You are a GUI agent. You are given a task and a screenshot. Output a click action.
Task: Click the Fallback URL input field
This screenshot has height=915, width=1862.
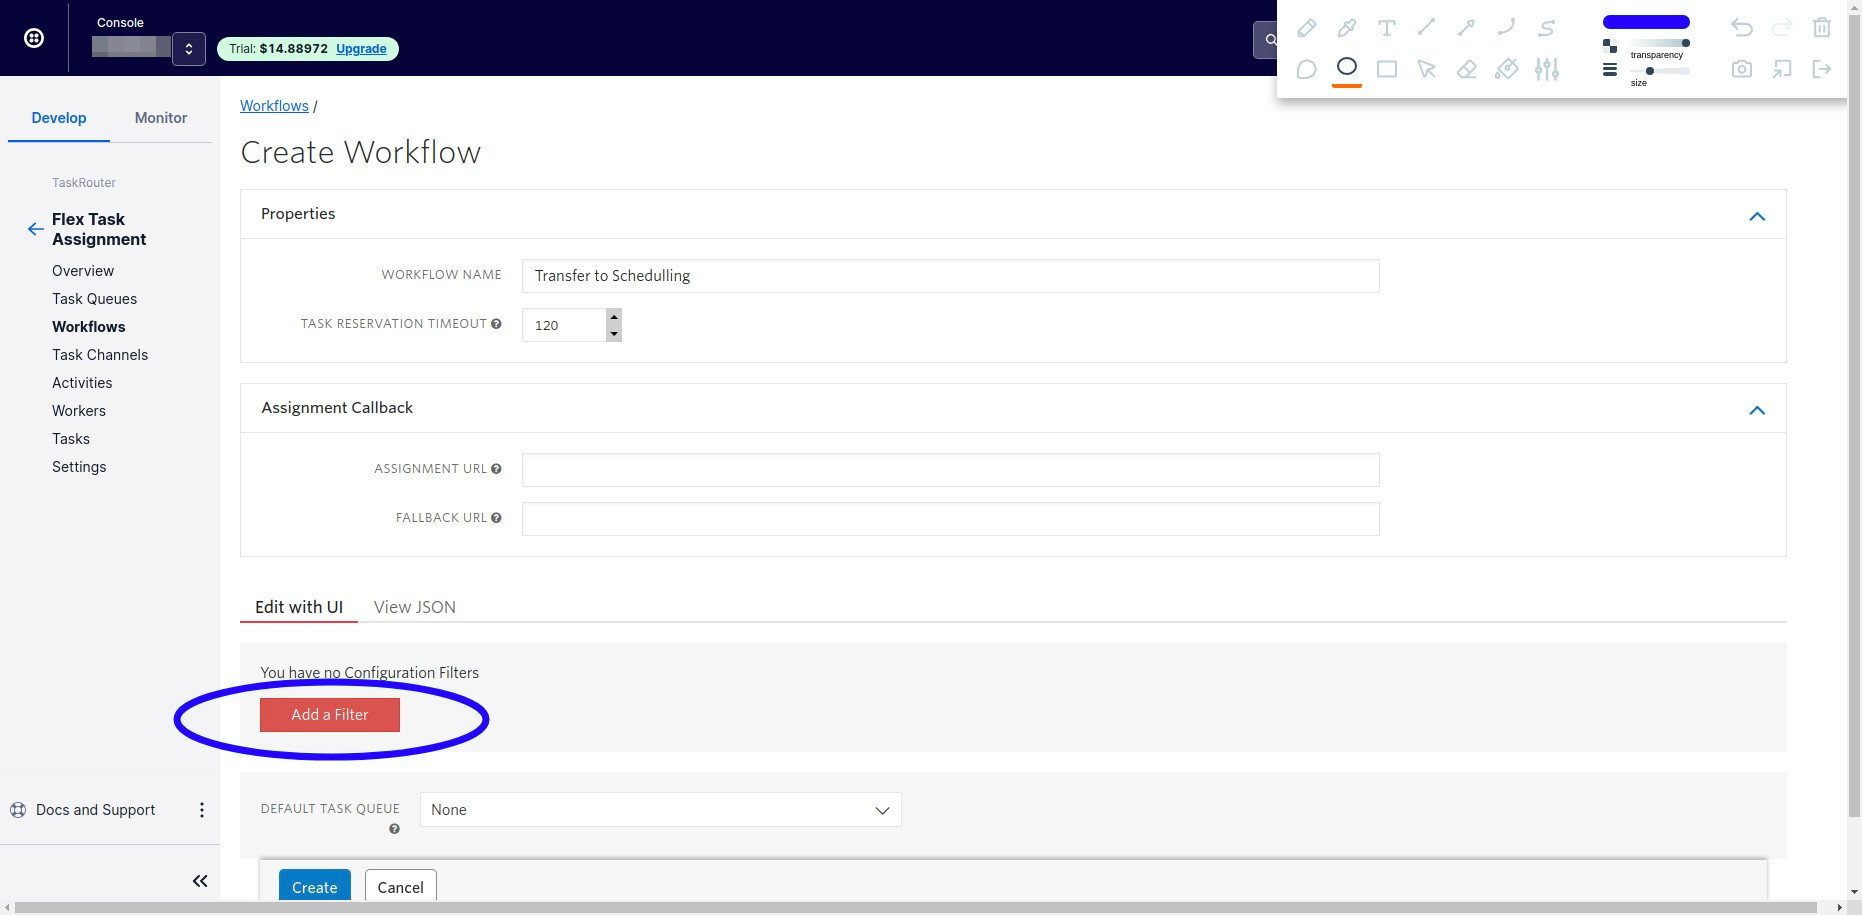(951, 519)
